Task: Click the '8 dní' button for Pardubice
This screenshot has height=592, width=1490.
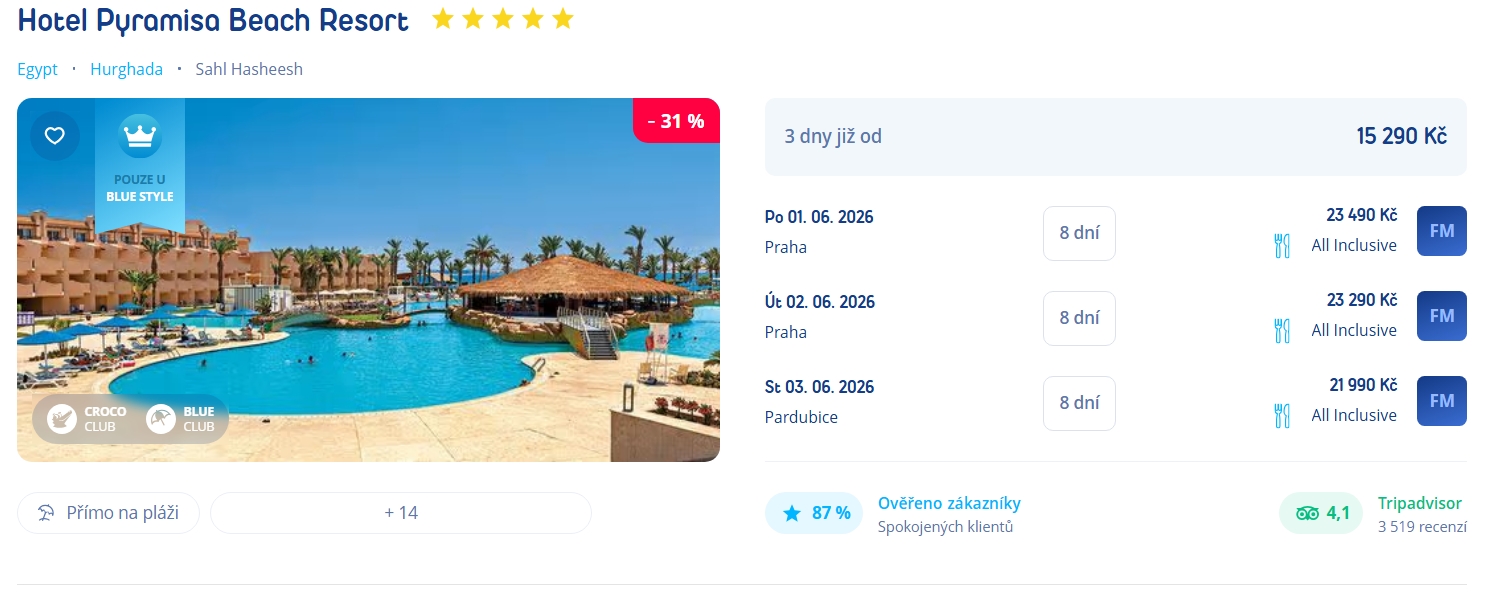Action: (x=1079, y=403)
